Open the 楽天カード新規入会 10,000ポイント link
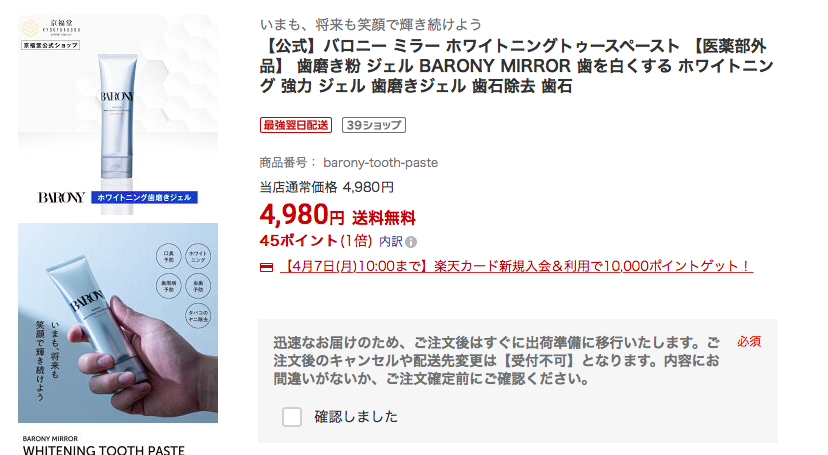828x455 pixels. pos(516,266)
